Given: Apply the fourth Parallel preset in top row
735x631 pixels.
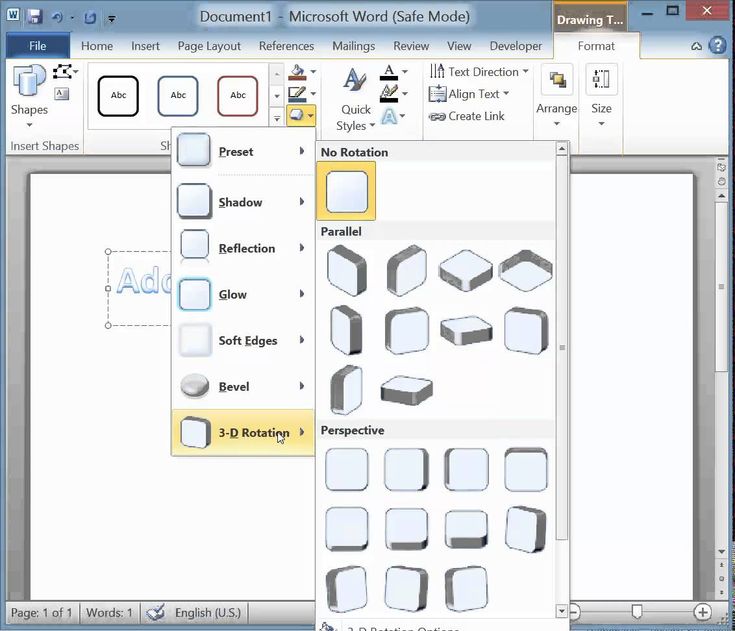Looking at the screenshot, I should pos(525,270).
